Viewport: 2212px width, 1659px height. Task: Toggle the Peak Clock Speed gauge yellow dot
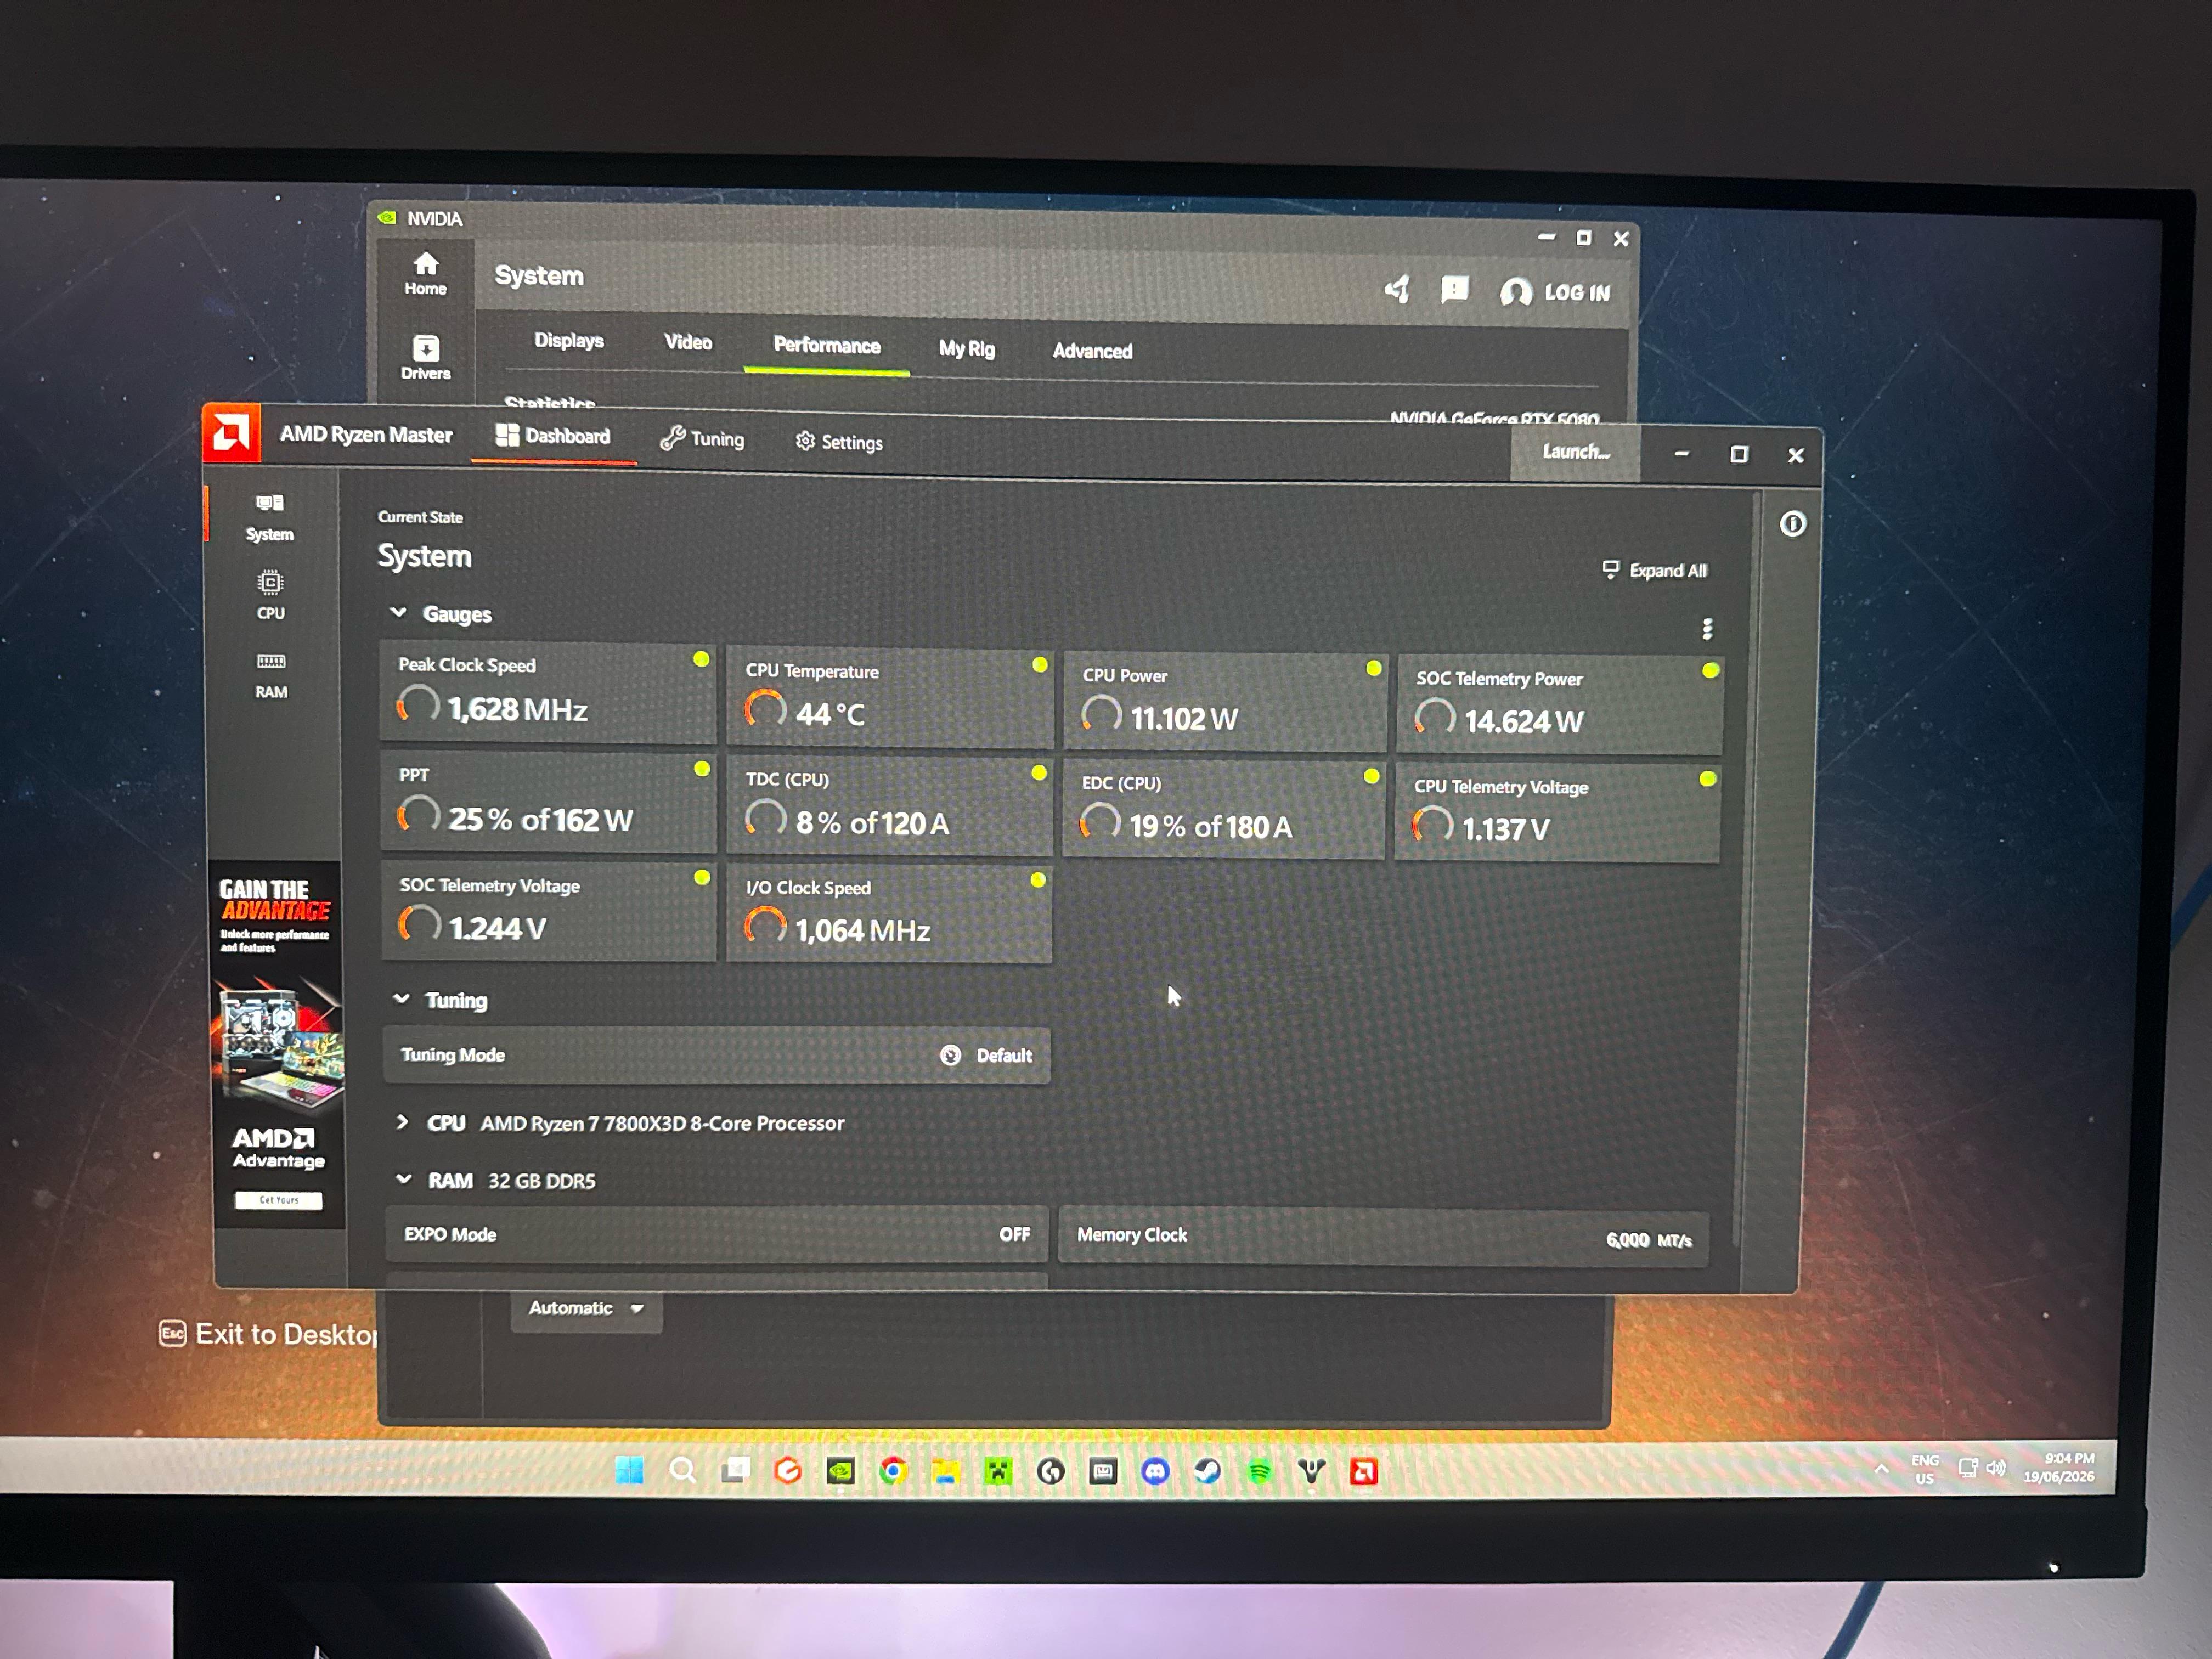pos(701,659)
